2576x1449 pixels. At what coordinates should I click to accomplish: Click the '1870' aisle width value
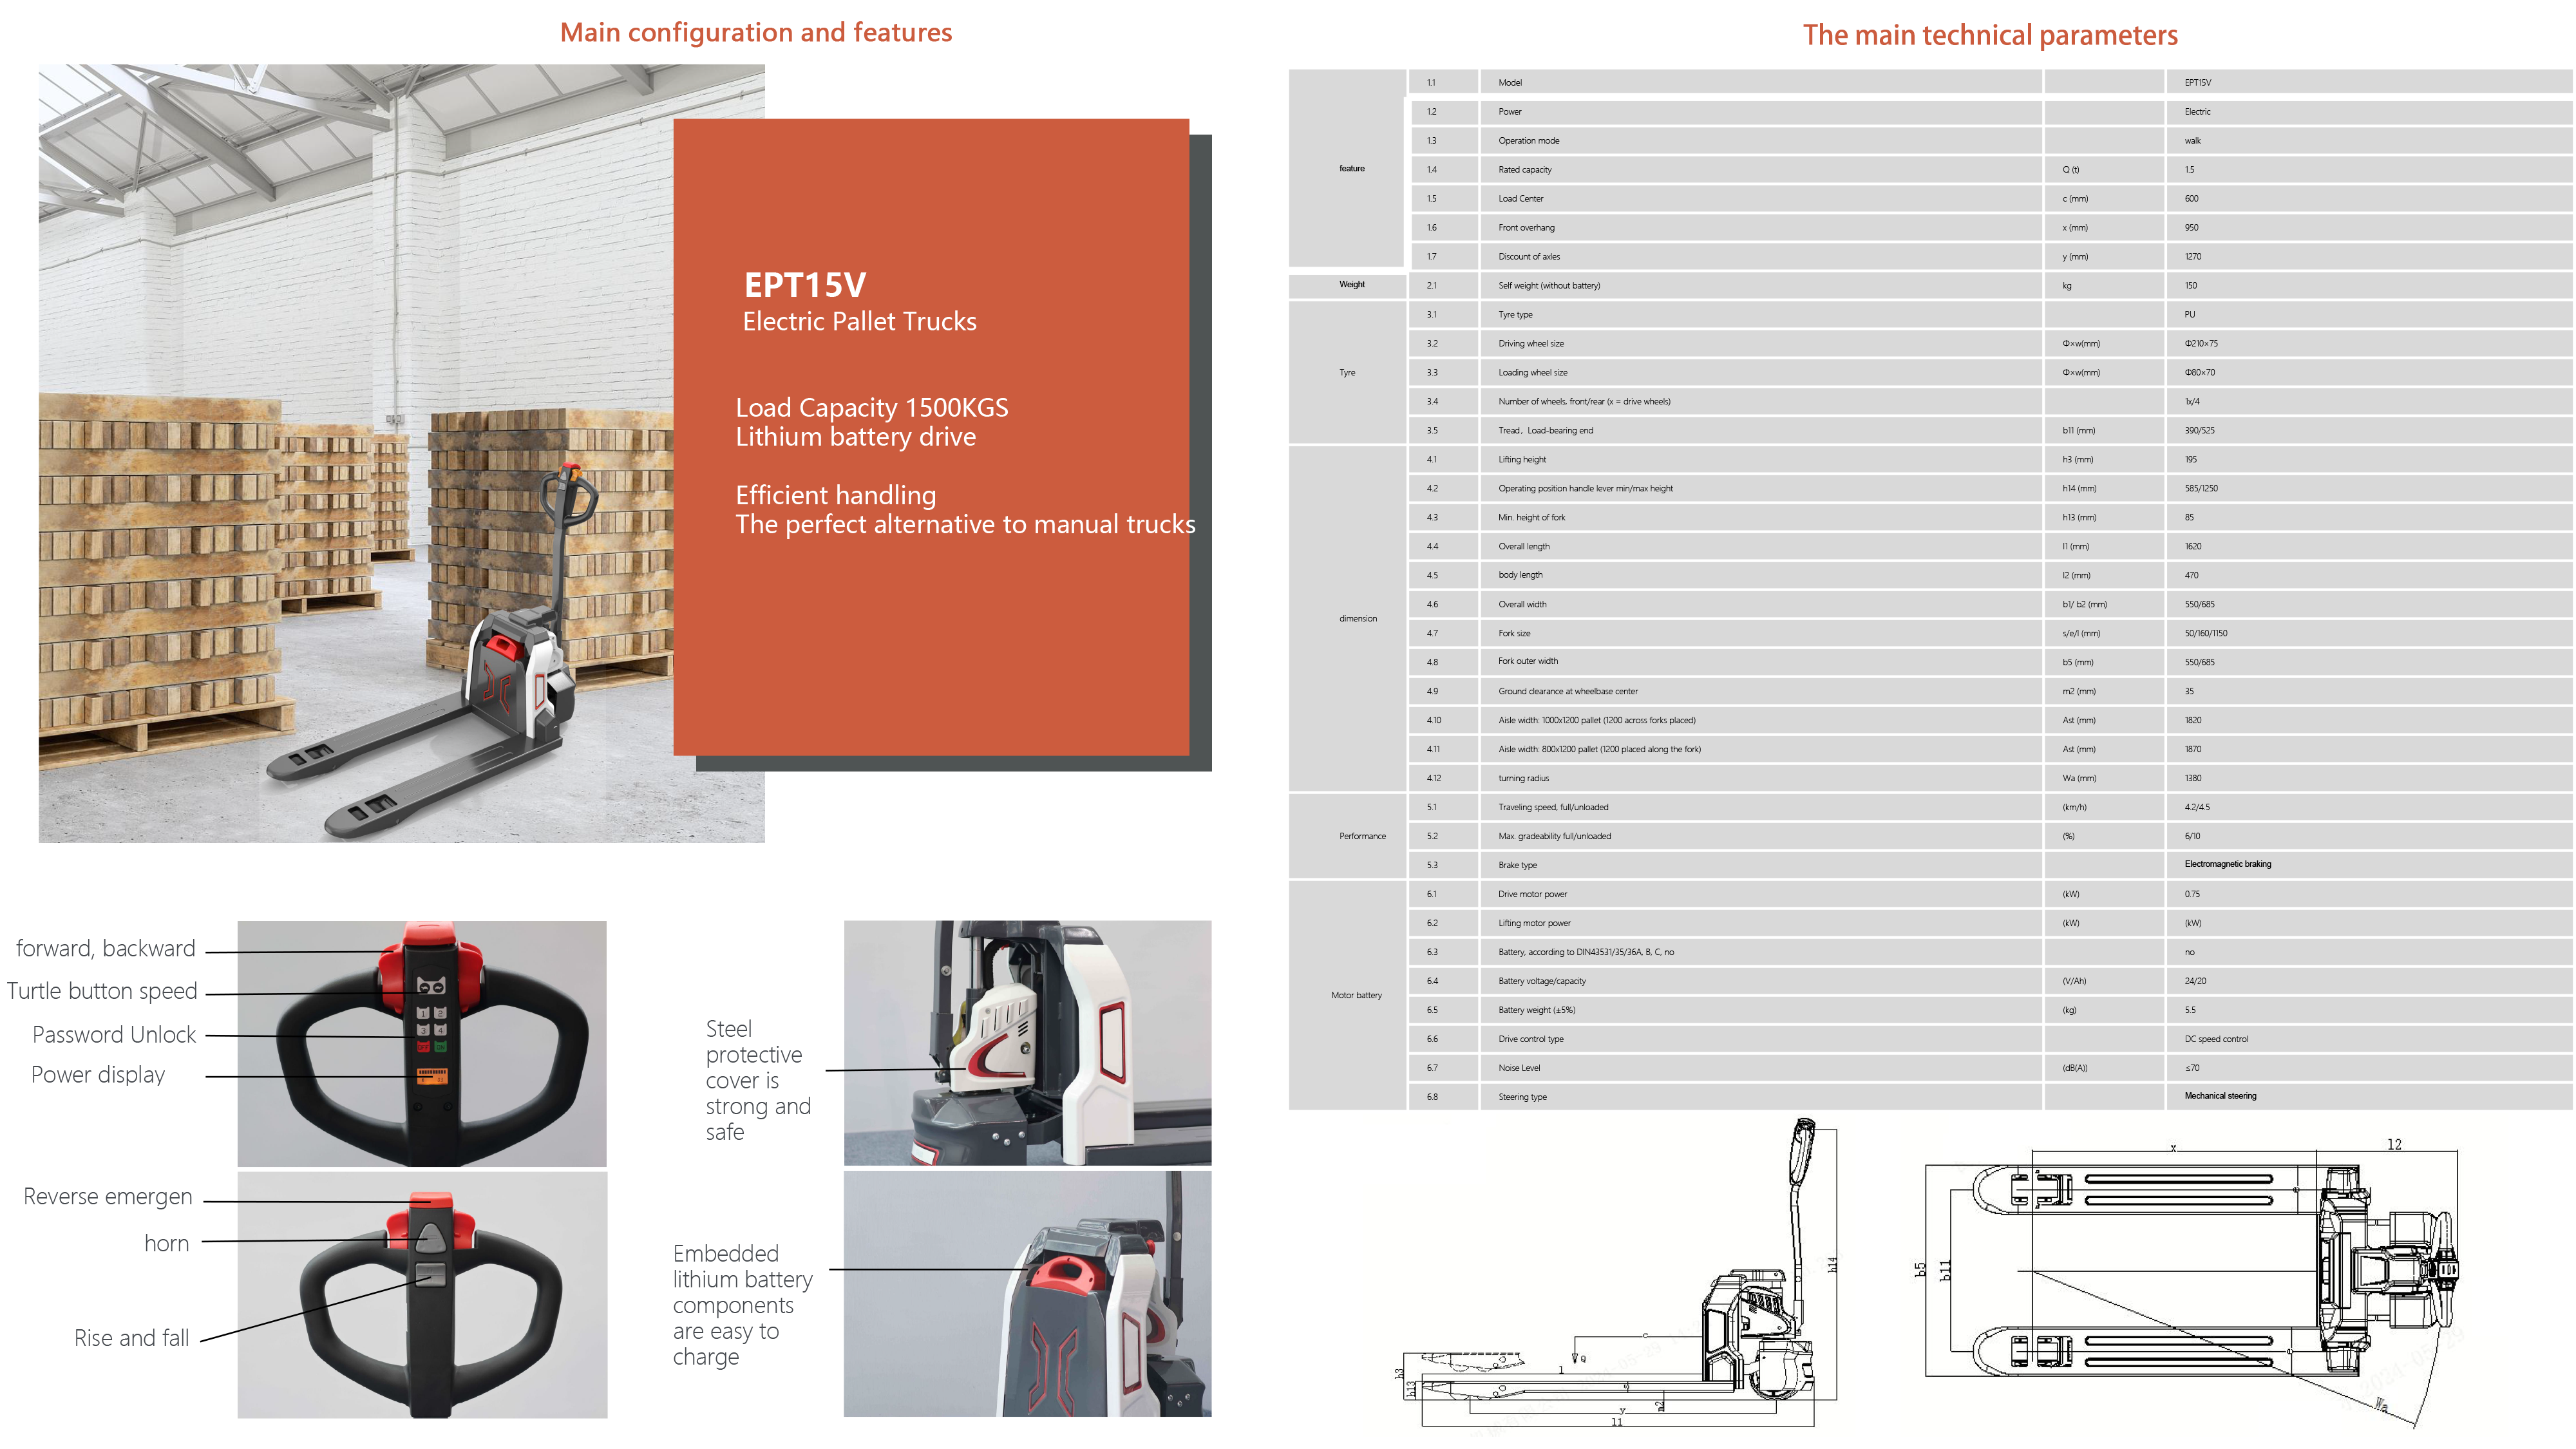click(x=2192, y=750)
